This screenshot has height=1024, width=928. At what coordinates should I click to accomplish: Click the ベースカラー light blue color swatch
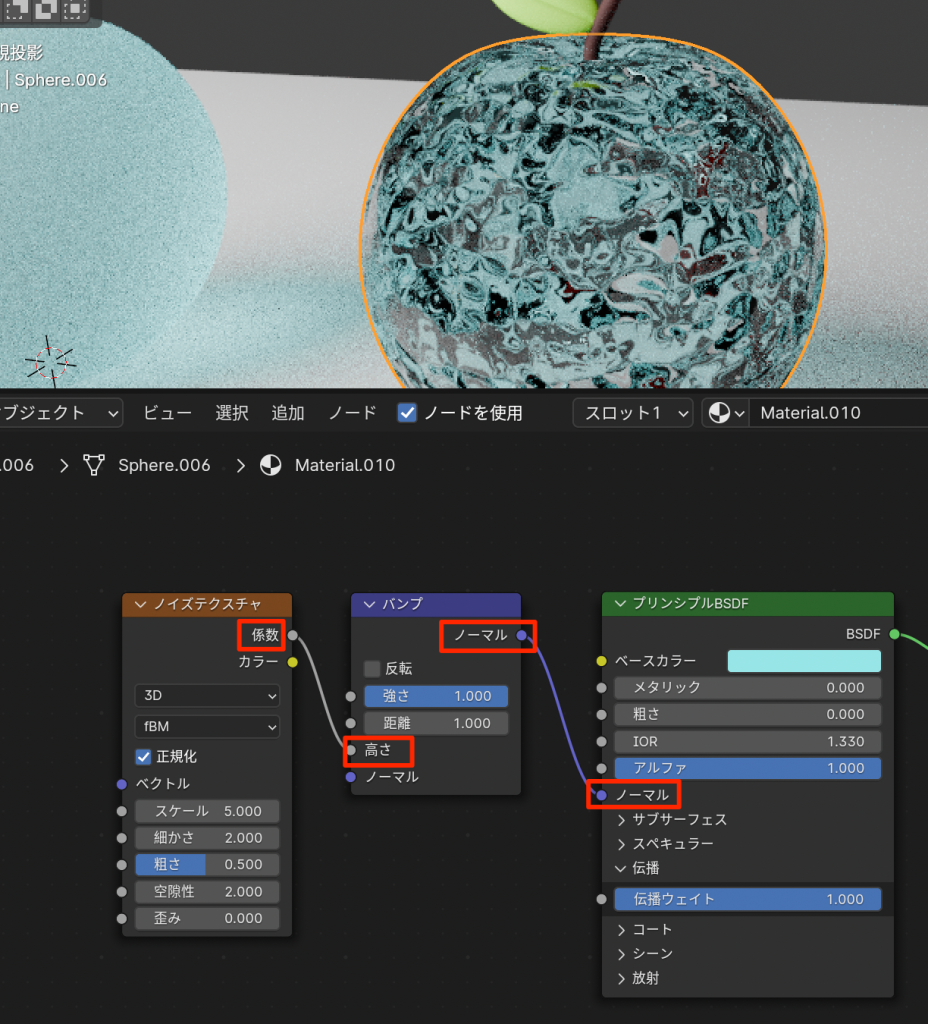[803, 661]
